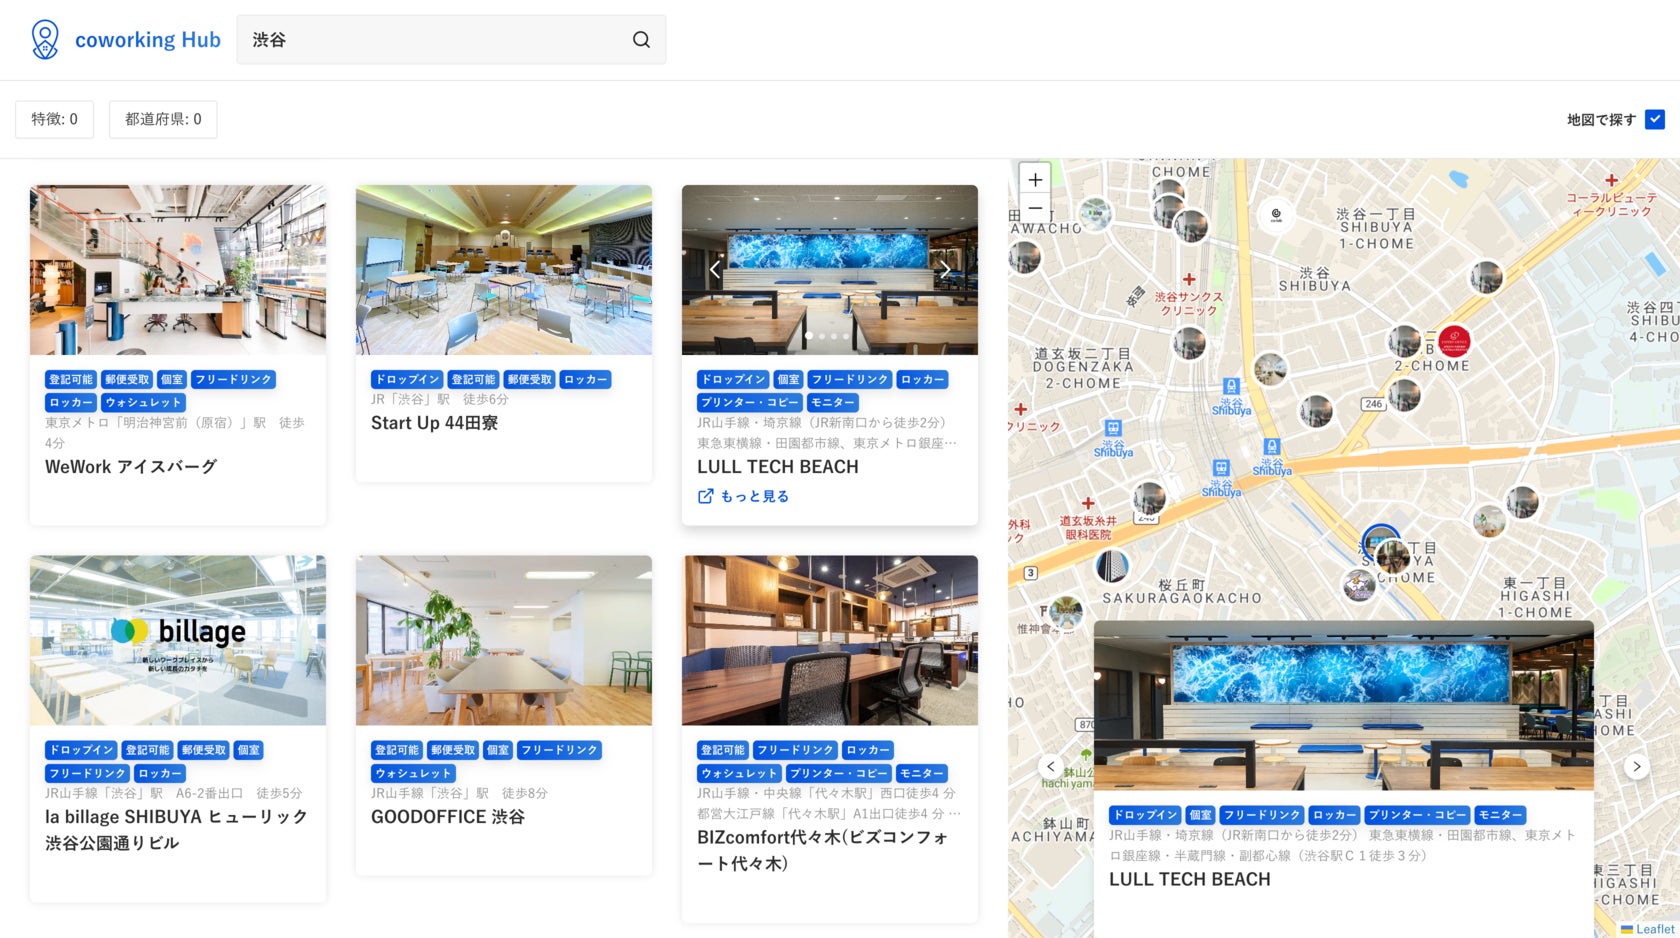Show next photo on LULL TECH BEACH card
Screen dimensions: 1680x938
pyautogui.click(x=945, y=270)
